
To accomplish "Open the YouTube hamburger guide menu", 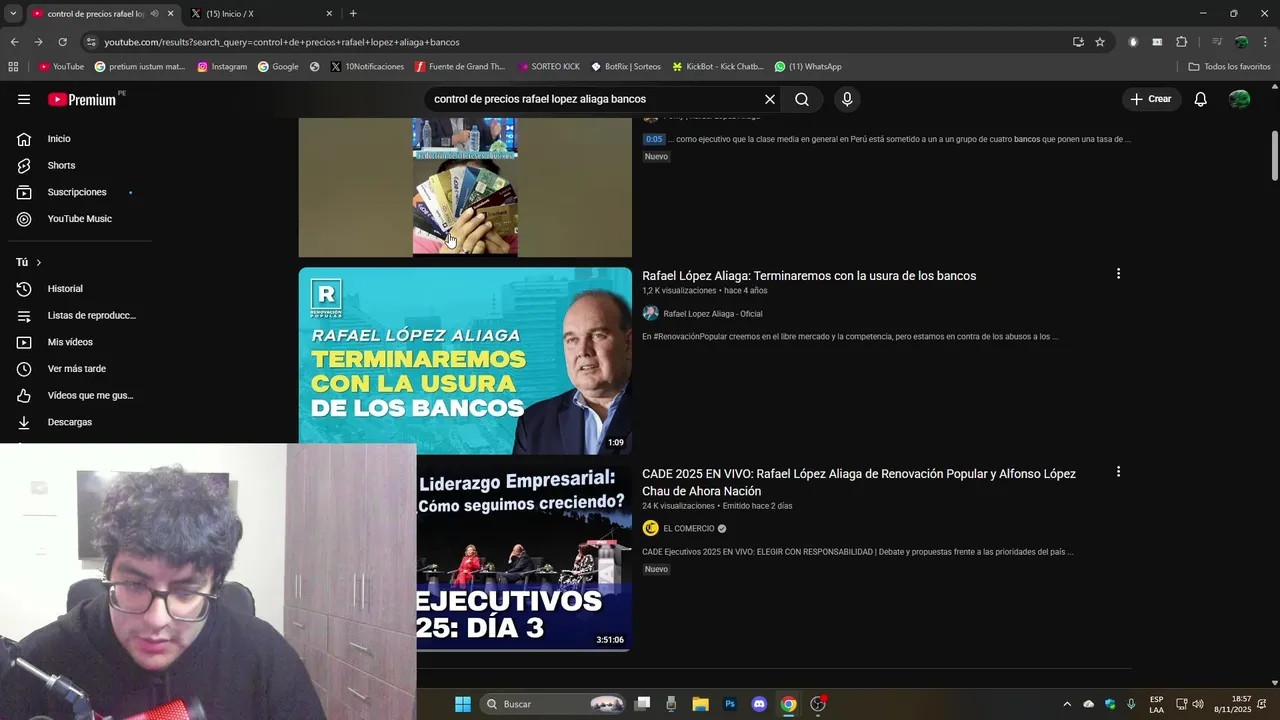I will pos(24,99).
